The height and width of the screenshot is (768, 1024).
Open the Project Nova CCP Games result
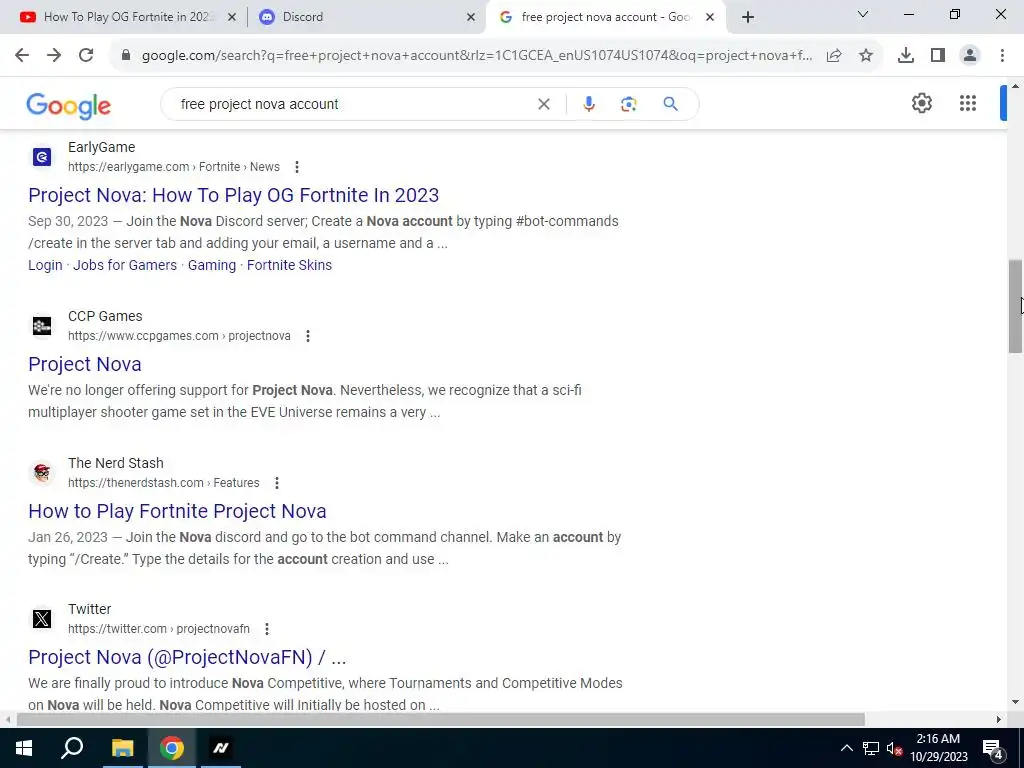[85, 364]
